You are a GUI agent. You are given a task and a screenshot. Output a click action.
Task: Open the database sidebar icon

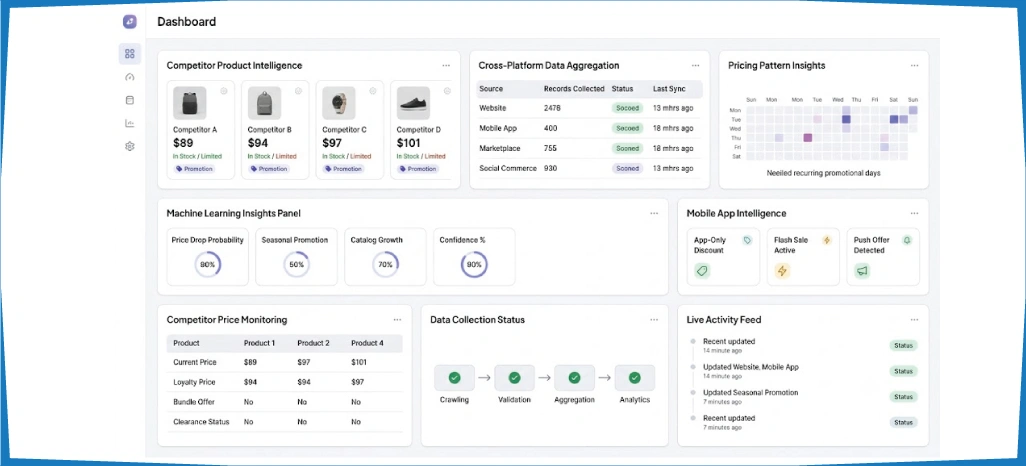click(130, 100)
